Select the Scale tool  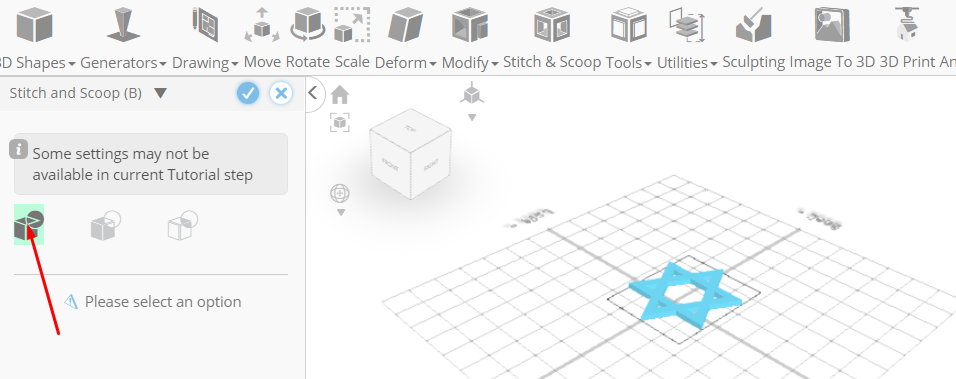(352, 38)
